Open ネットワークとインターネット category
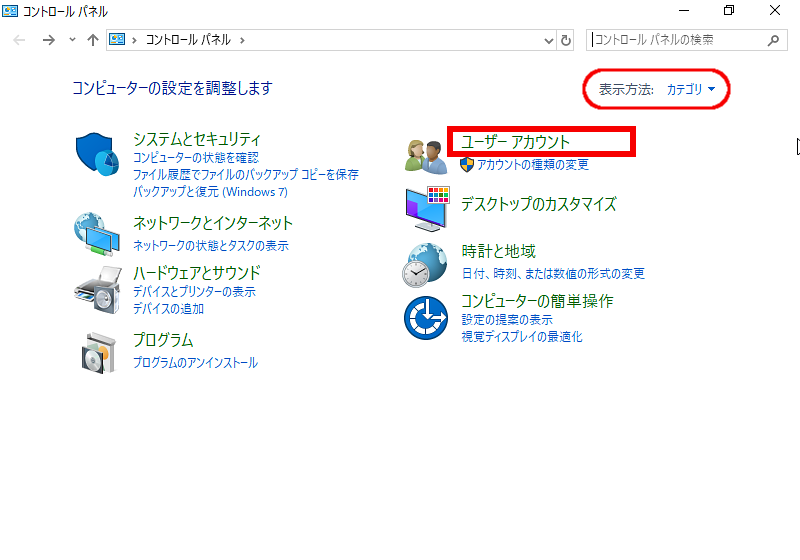This screenshot has height=560, width=800. click(213, 223)
